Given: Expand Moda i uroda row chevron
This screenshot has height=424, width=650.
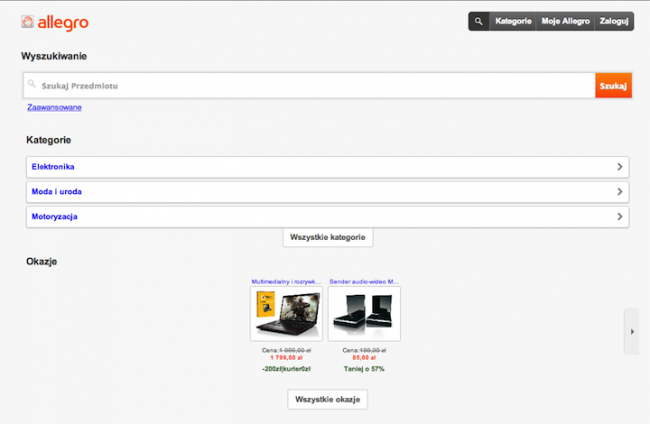Looking at the screenshot, I should 620,191.
